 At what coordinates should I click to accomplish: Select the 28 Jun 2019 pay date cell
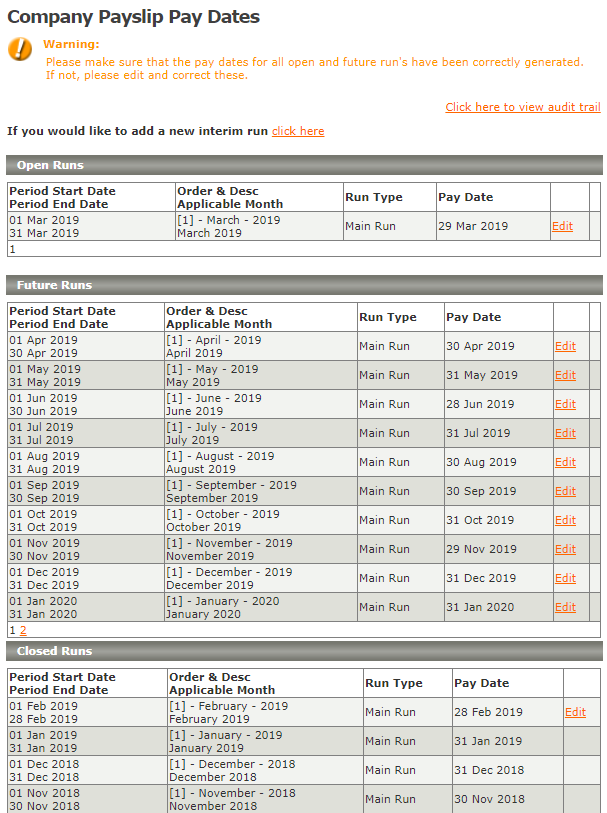point(499,404)
